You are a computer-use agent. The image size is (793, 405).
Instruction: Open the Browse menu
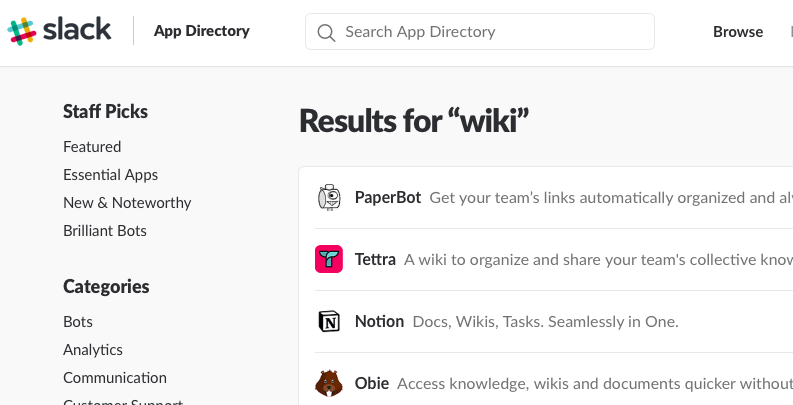(738, 31)
